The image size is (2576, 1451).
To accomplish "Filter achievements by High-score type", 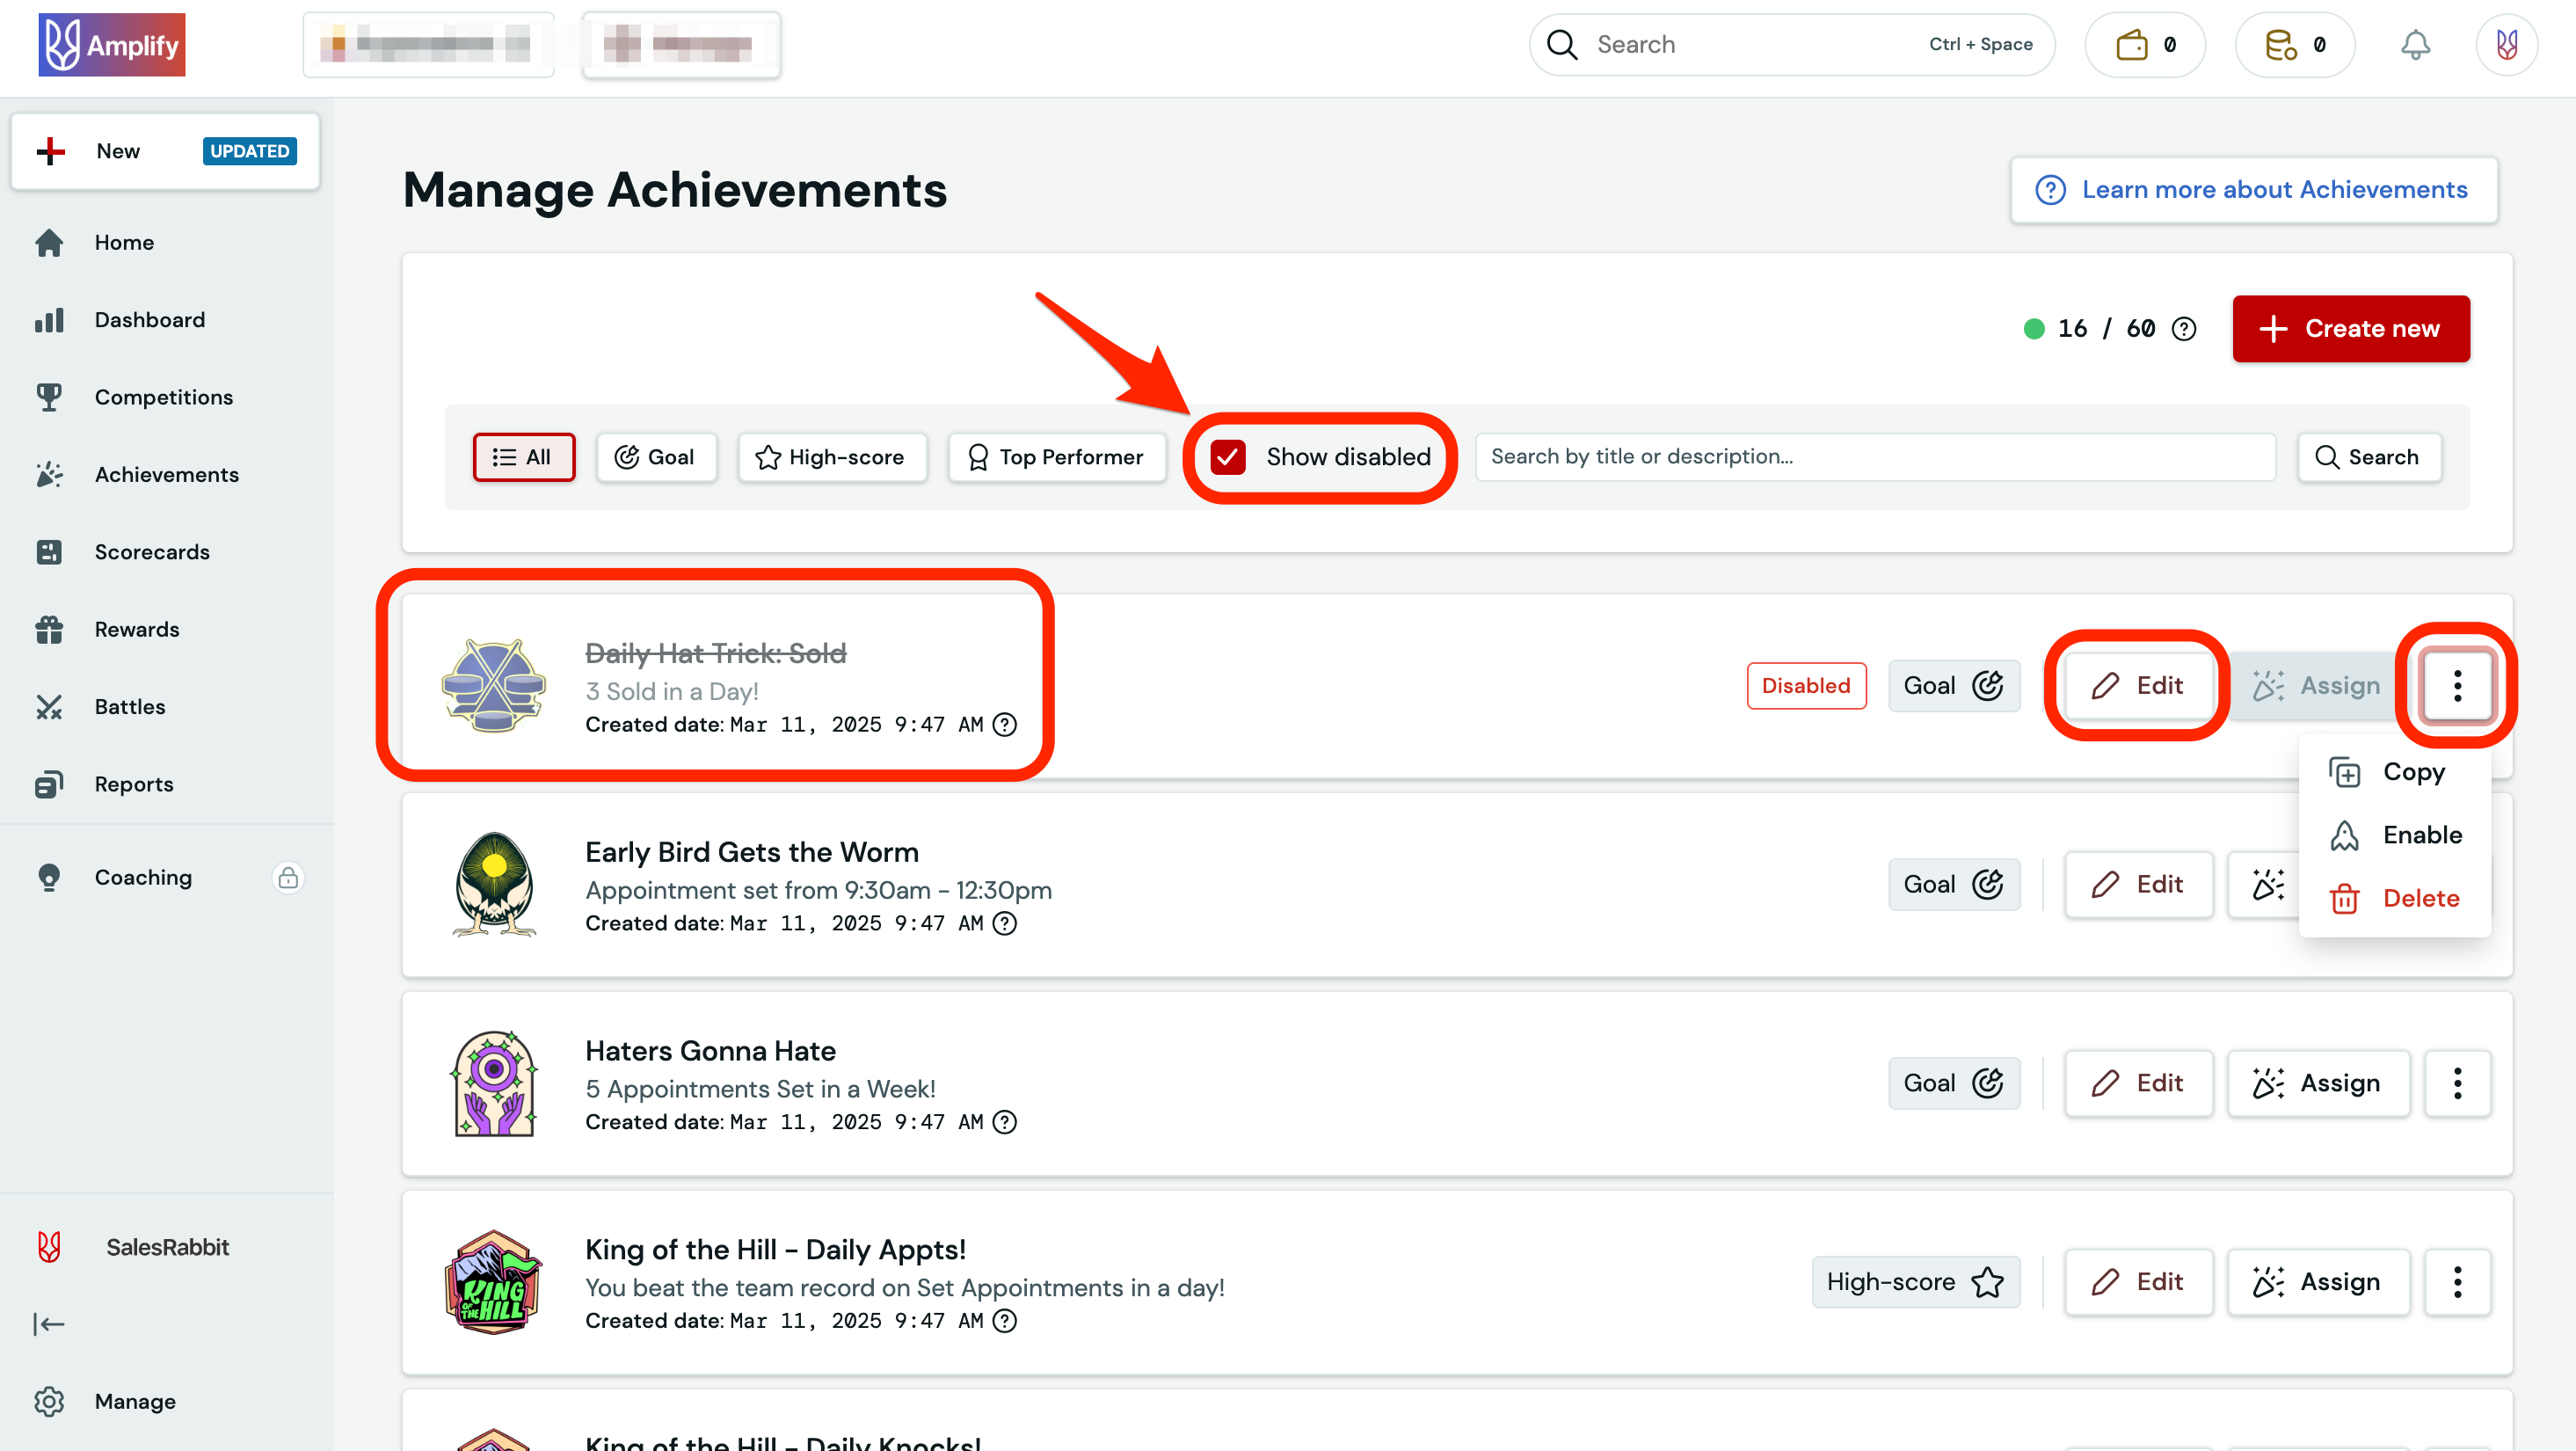I will 832,457.
